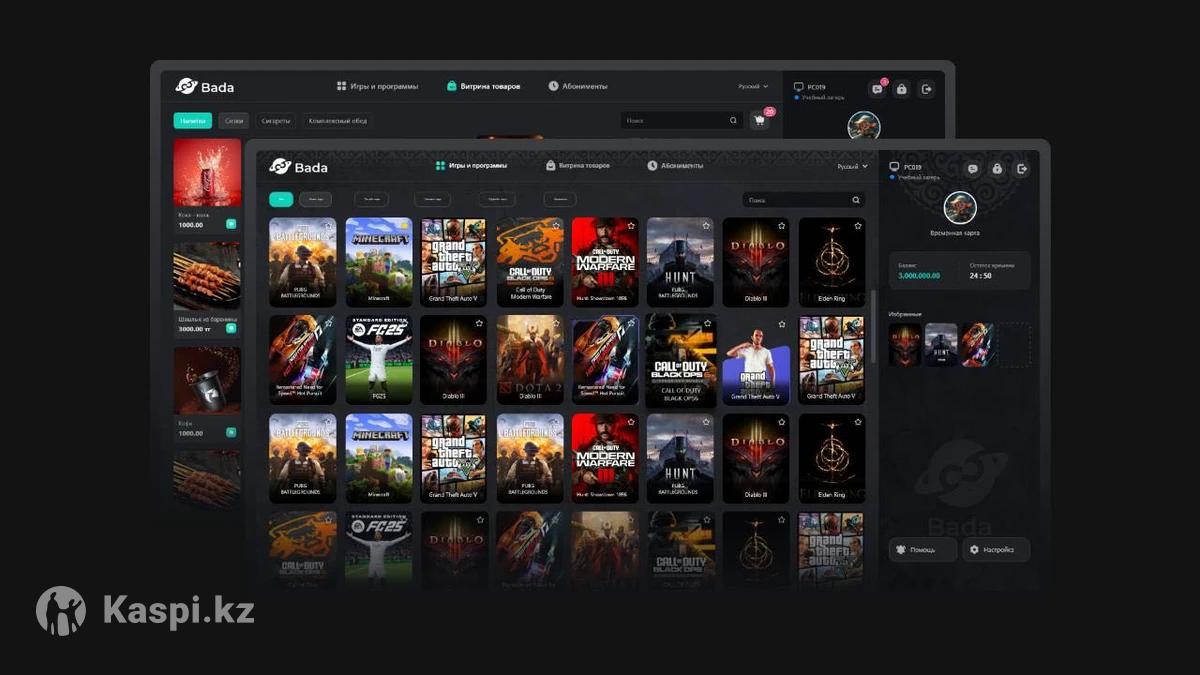This screenshot has height=675, width=1200.
Task: Switch to Игры и программы tab
Action: tap(470, 166)
